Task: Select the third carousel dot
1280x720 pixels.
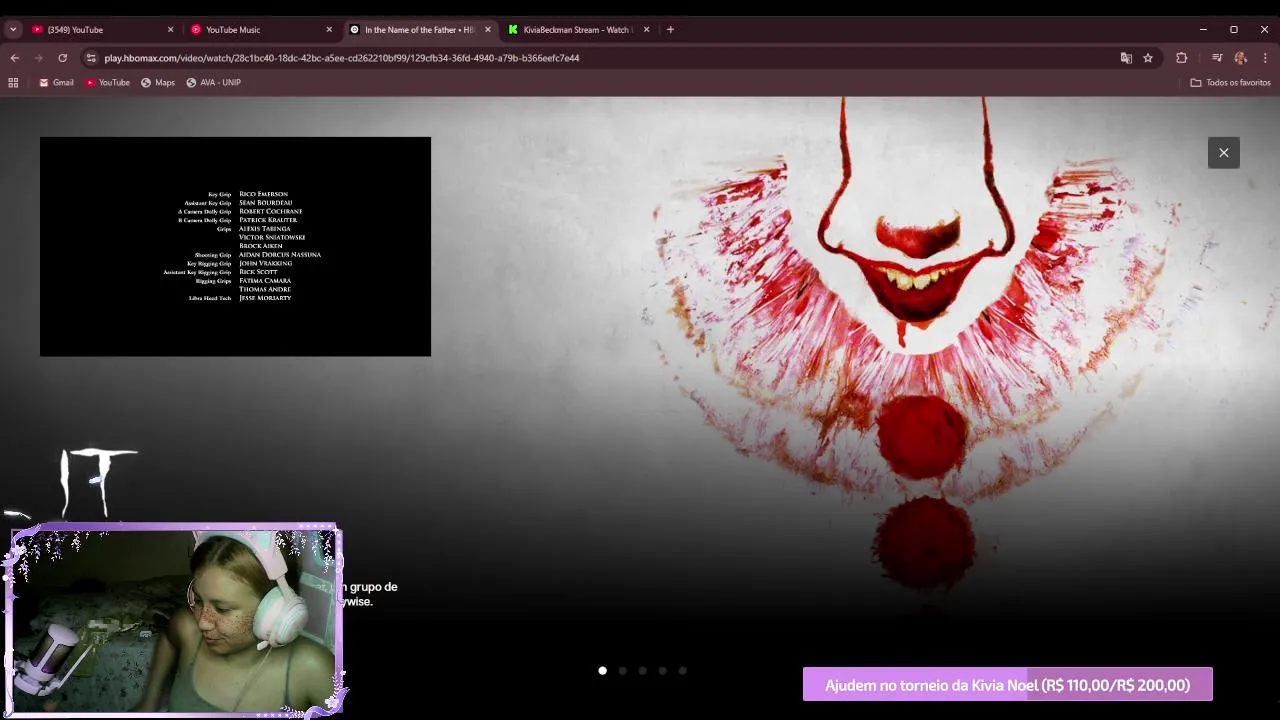Action: click(642, 671)
